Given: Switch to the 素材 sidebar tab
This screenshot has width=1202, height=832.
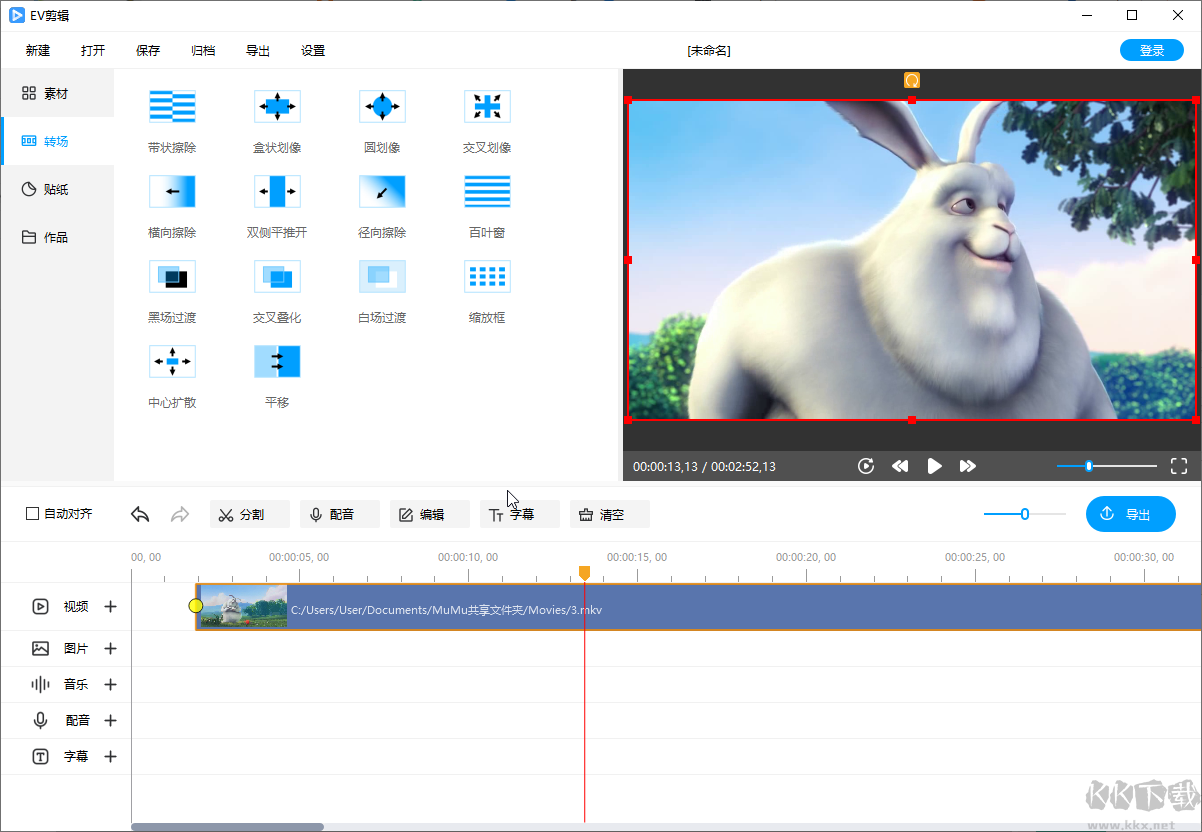Looking at the screenshot, I should pos(57,94).
